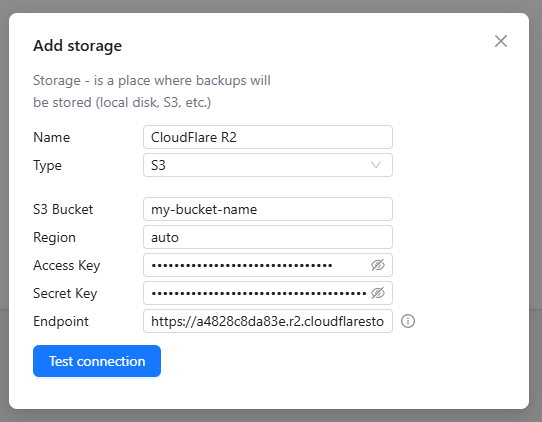Screen dimensions: 542x422
Task: Reveal the hidden Access Key value
Action: (378, 265)
